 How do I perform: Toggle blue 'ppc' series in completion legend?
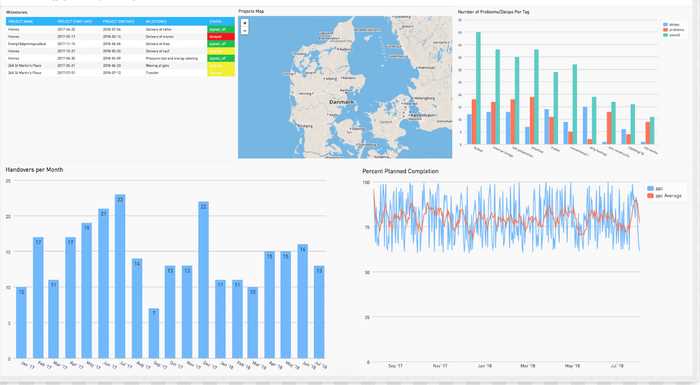(x=655, y=188)
